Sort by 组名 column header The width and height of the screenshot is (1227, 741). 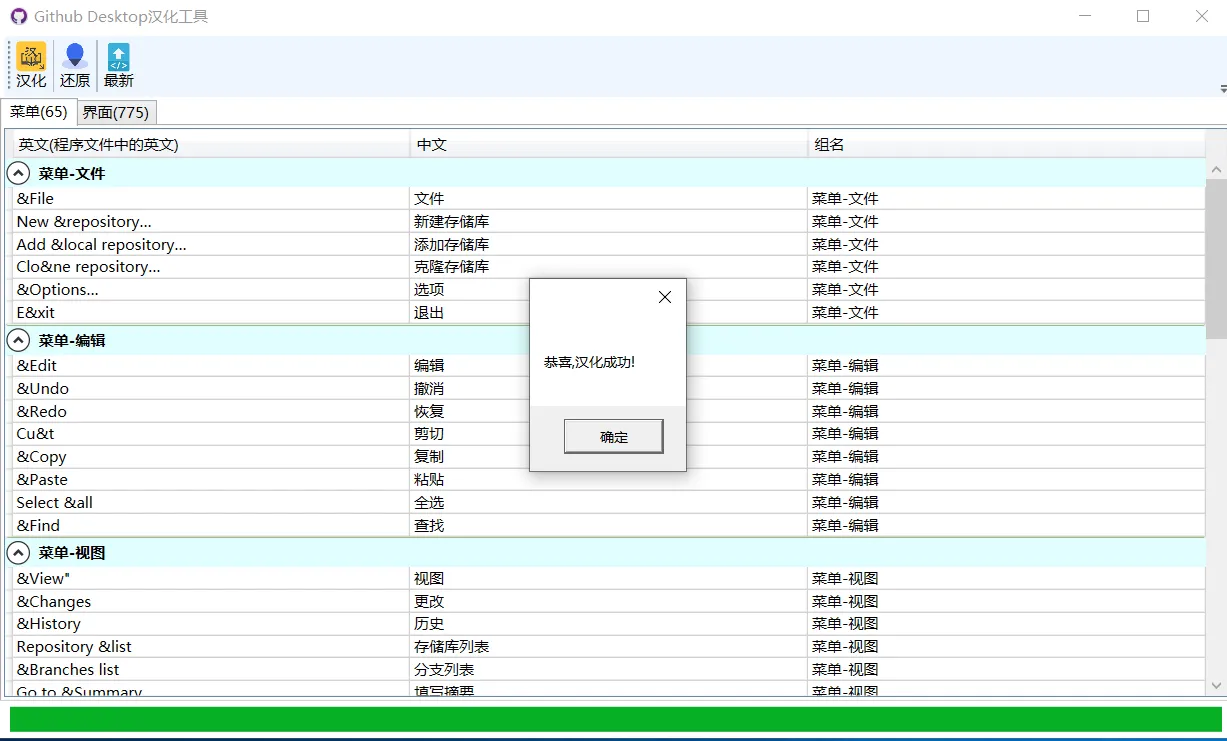(x=1006, y=145)
